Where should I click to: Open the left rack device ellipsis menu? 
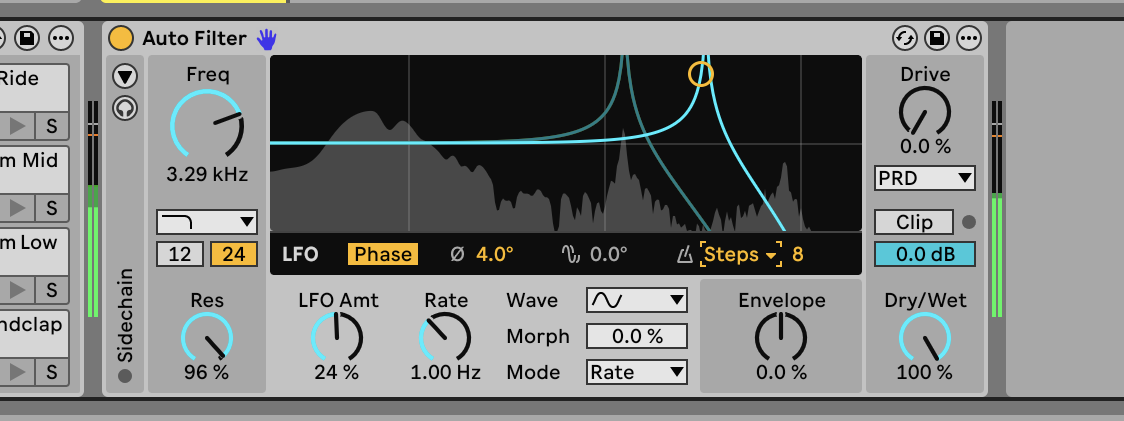click(60, 38)
